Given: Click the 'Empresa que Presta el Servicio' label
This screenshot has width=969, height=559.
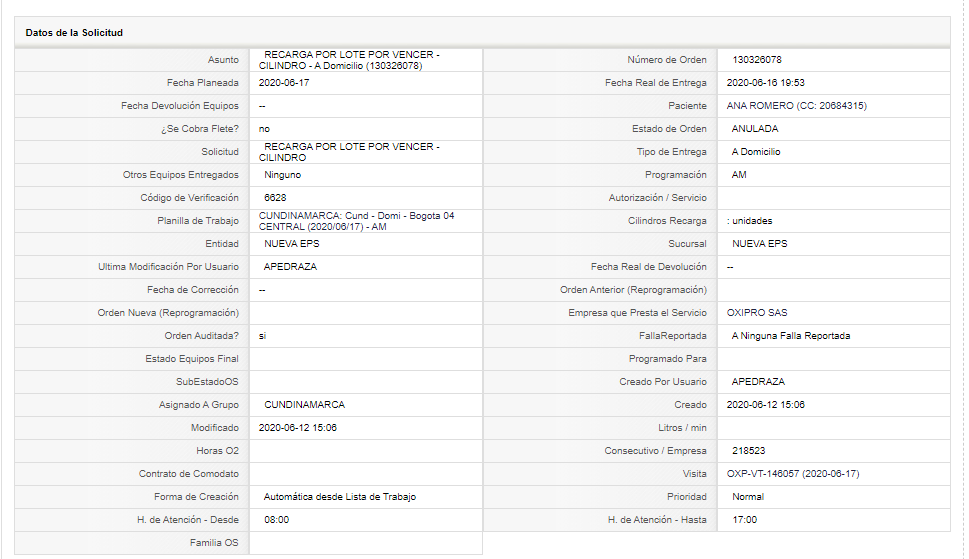Looking at the screenshot, I should (x=638, y=313).
